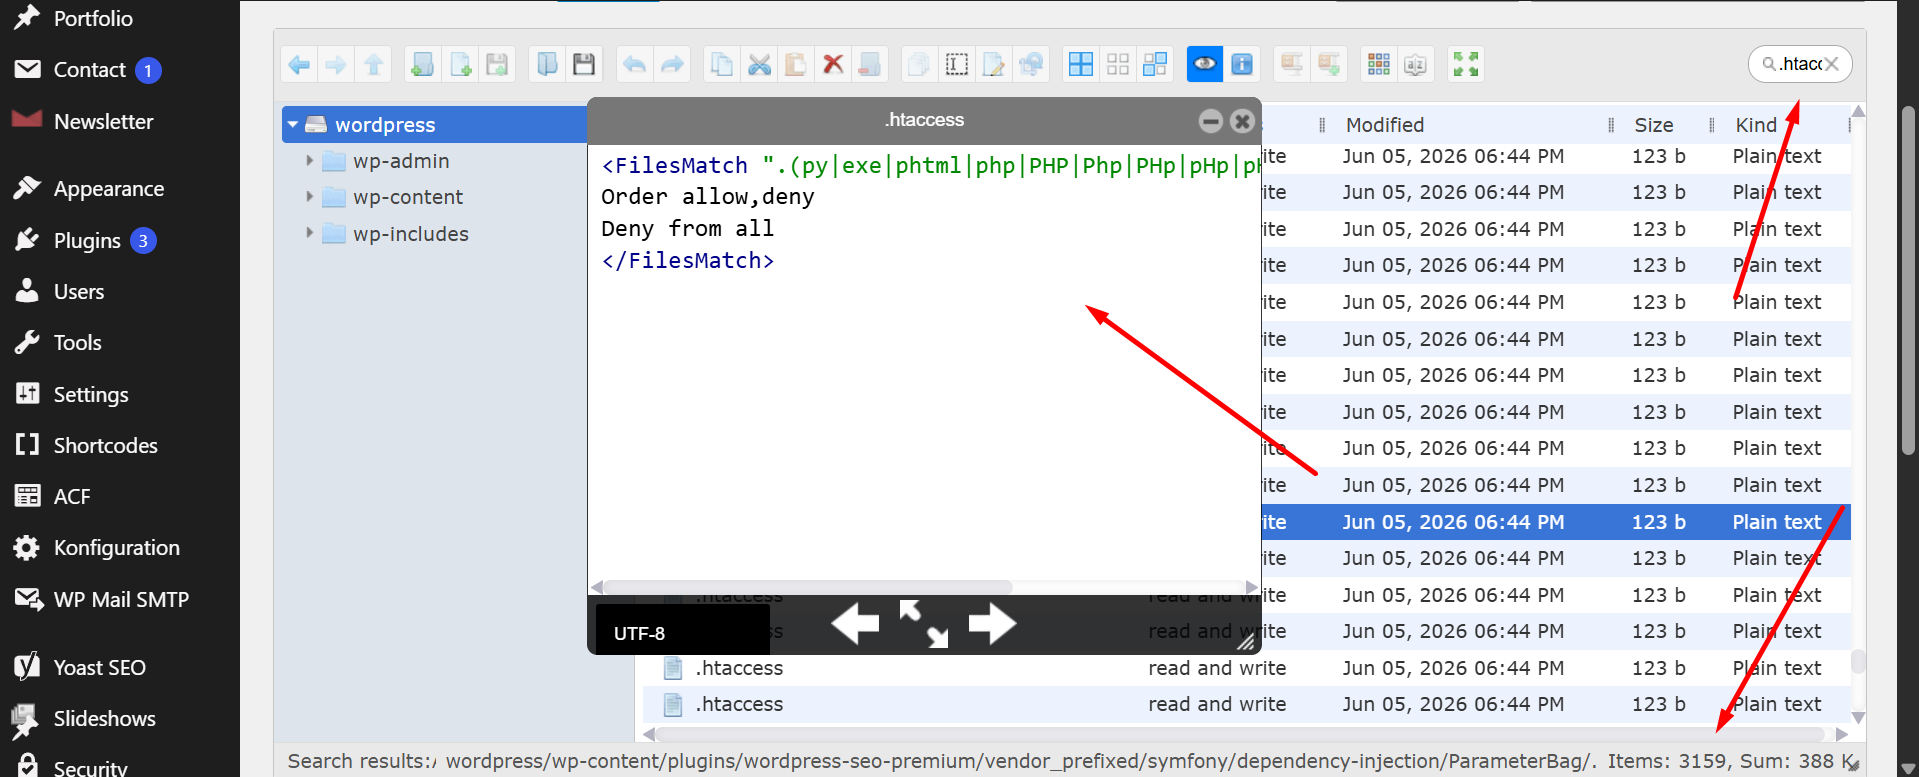Switch file view with the colored grid icon
Image resolution: width=1919 pixels, height=777 pixels.
click(1379, 65)
